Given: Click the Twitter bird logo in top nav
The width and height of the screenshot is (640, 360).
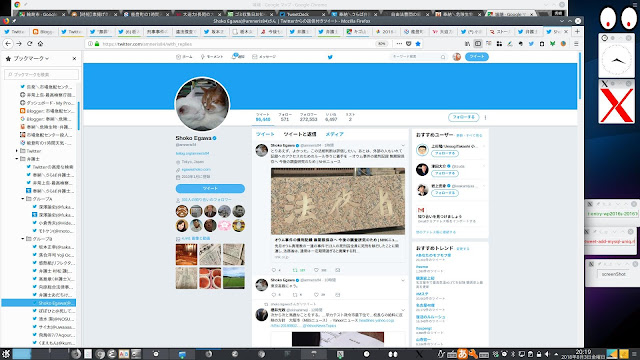Looking at the screenshot, I should 330,57.
